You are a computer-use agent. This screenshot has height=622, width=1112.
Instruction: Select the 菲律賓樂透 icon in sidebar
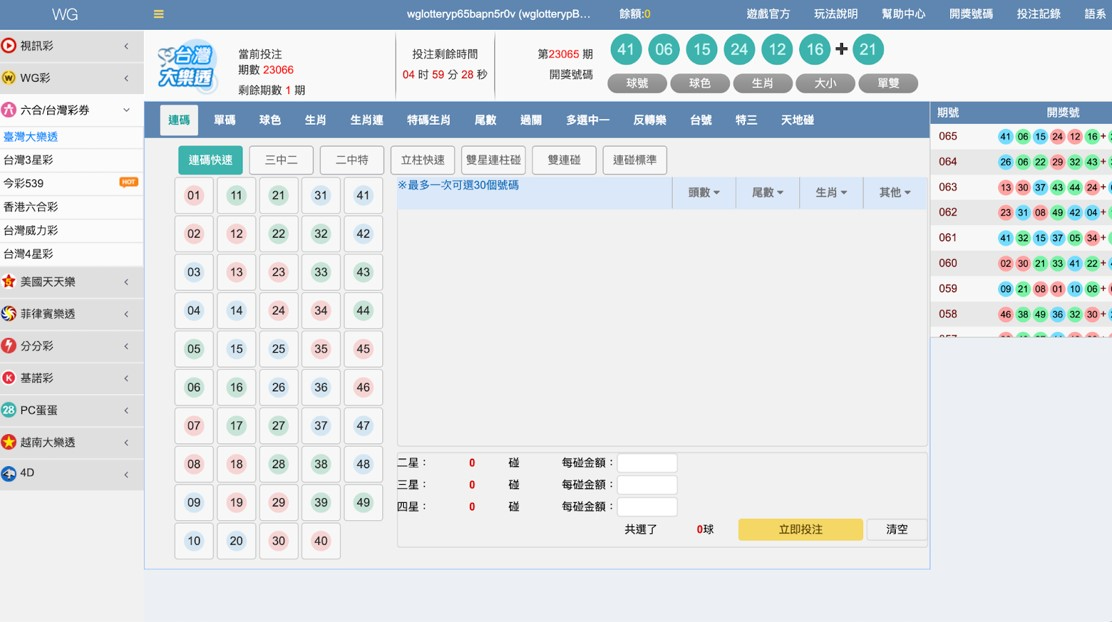9,314
